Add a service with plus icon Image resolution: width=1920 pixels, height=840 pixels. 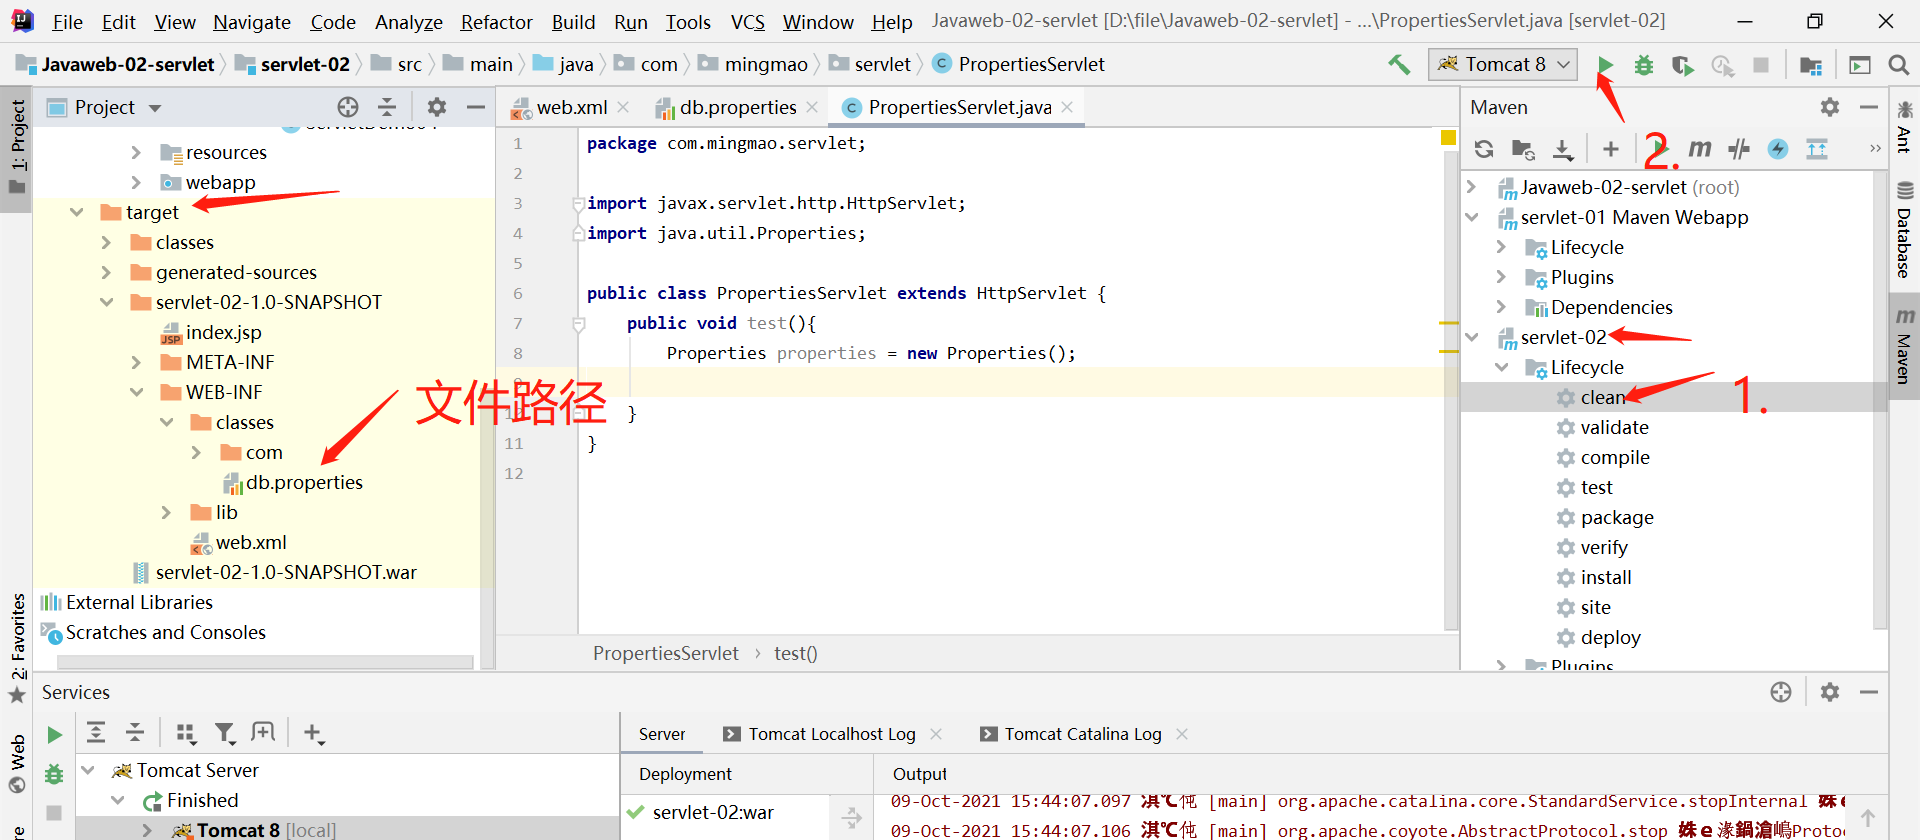tap(313, 733)
